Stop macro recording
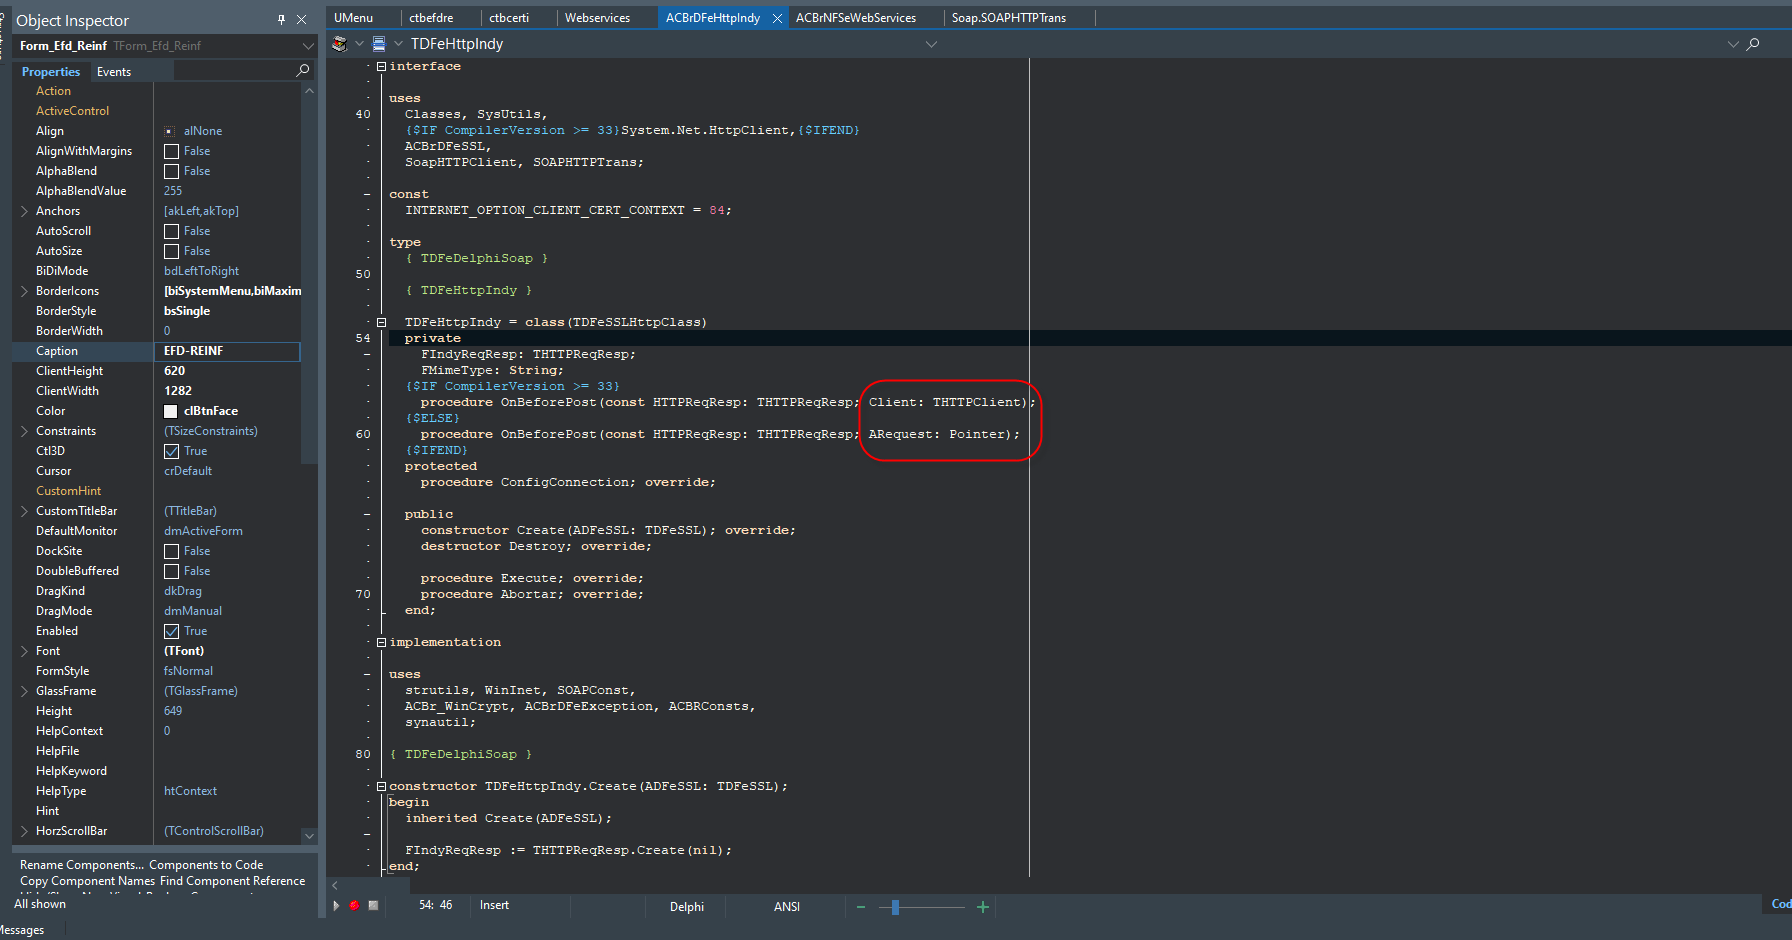Viewport: 1792px width, 940px height. [373, 905]
